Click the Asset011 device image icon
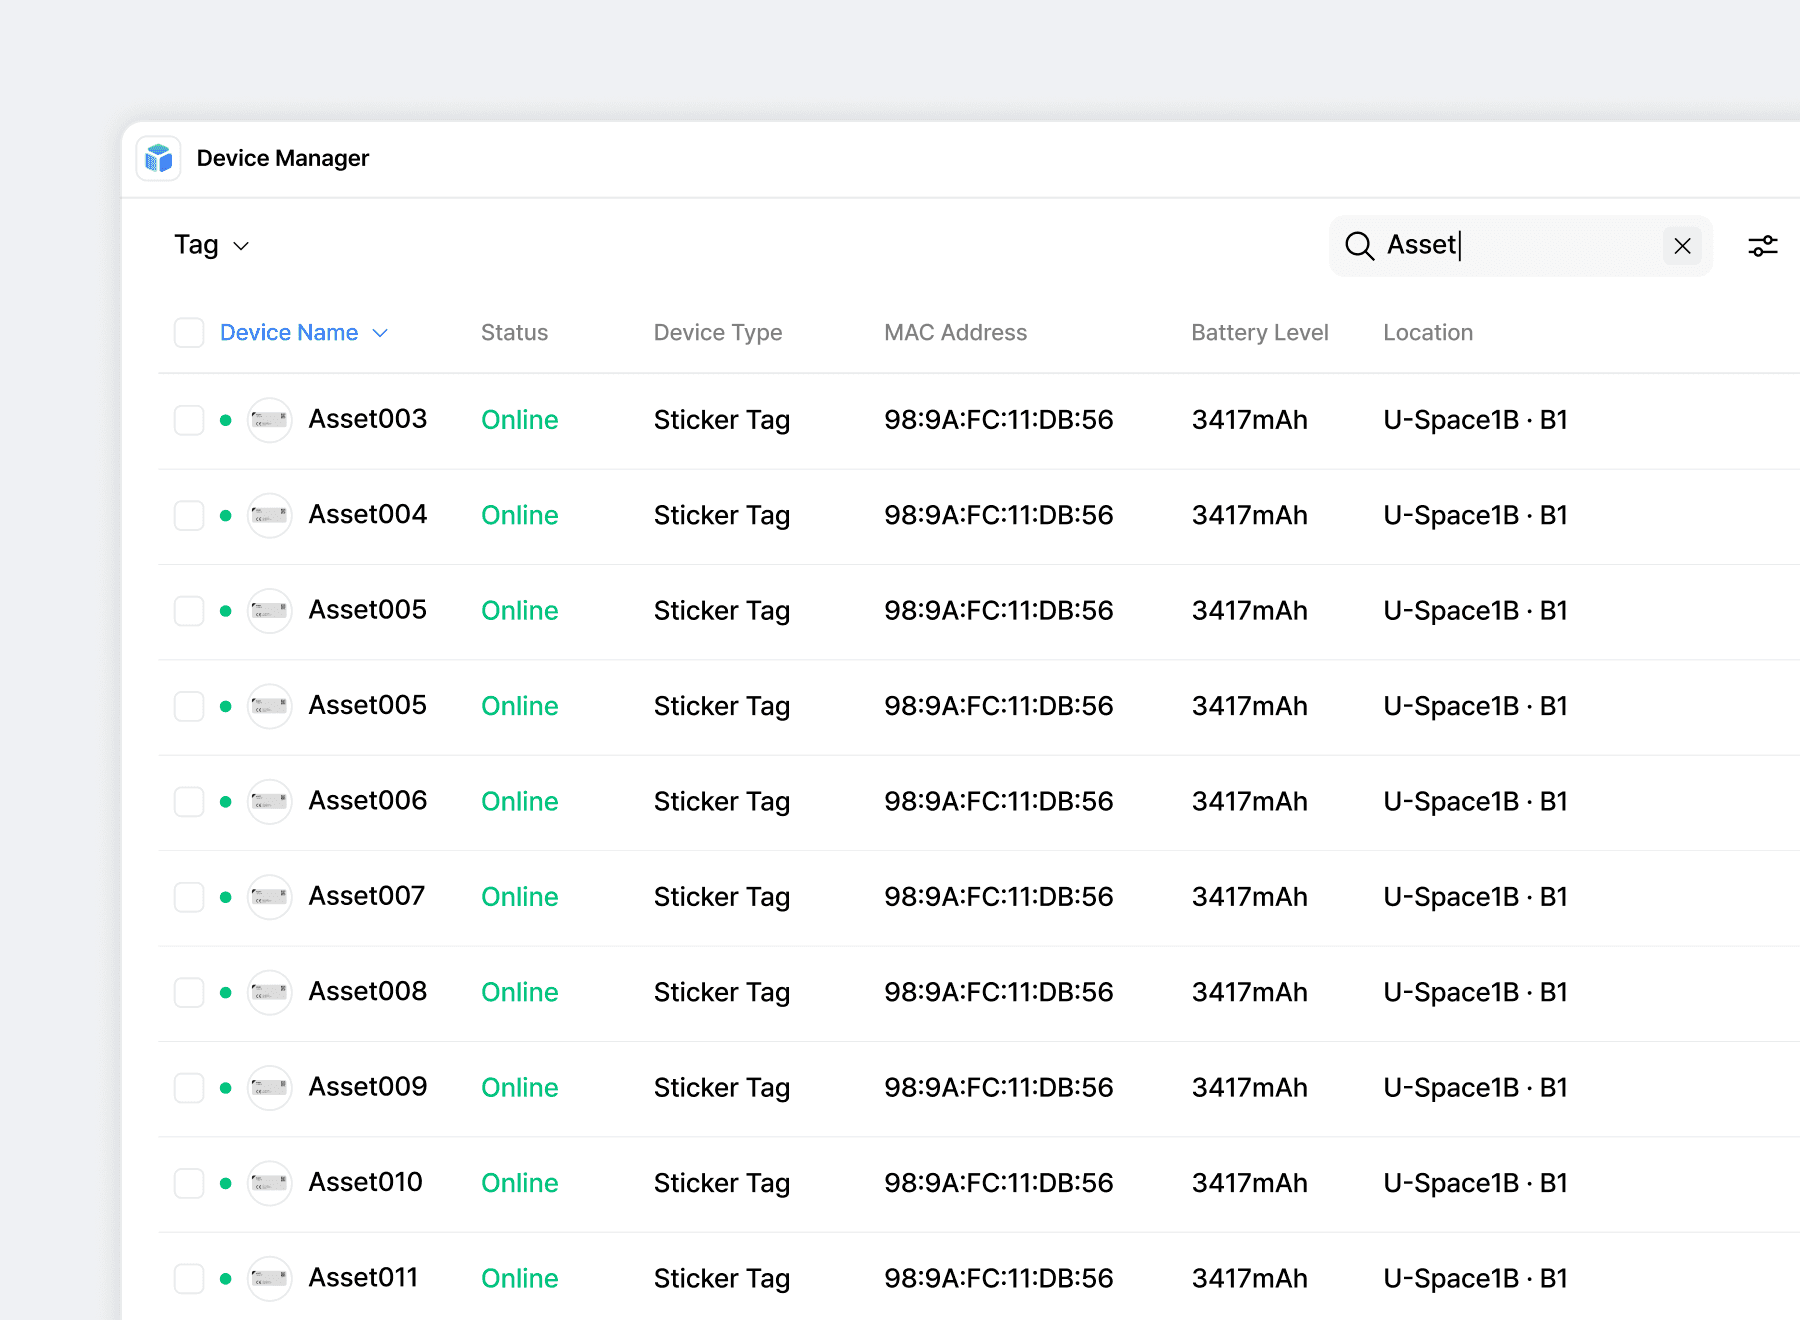Viewport: 1800px width, 1320px height. (x=269, y=1279)
